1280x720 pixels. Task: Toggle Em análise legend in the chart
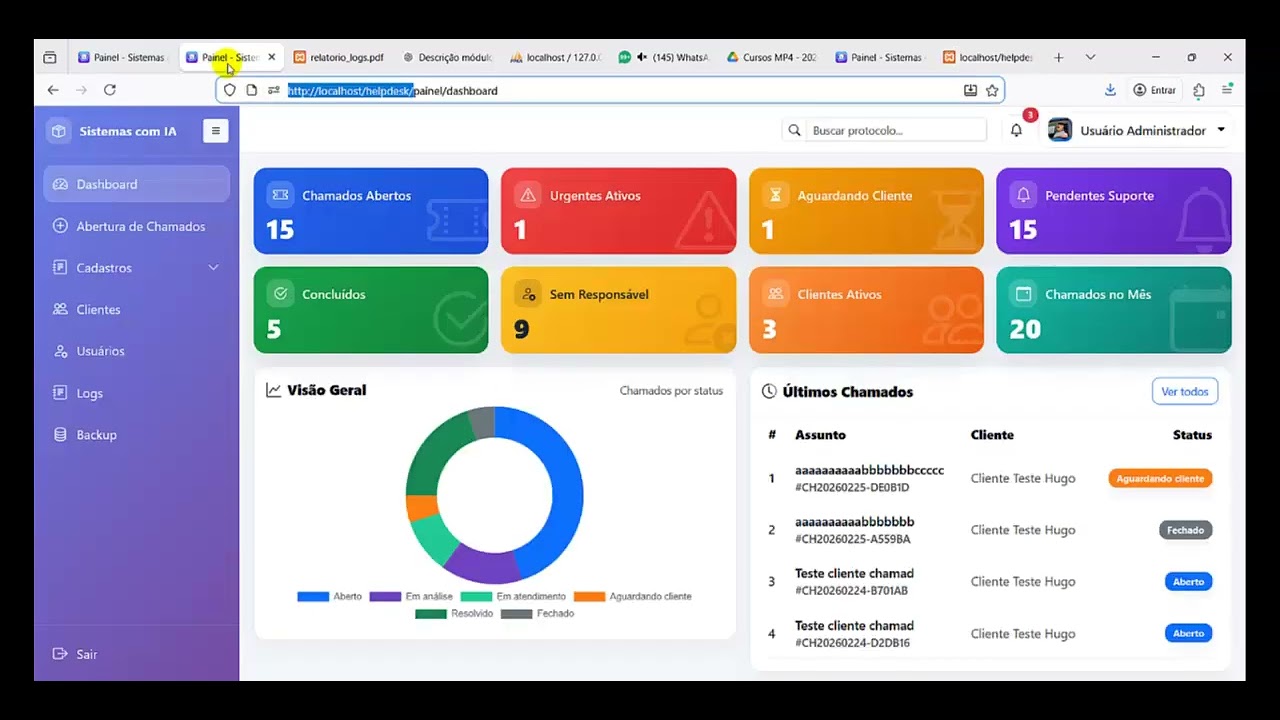pyautogui.click(x=411, y=596)
